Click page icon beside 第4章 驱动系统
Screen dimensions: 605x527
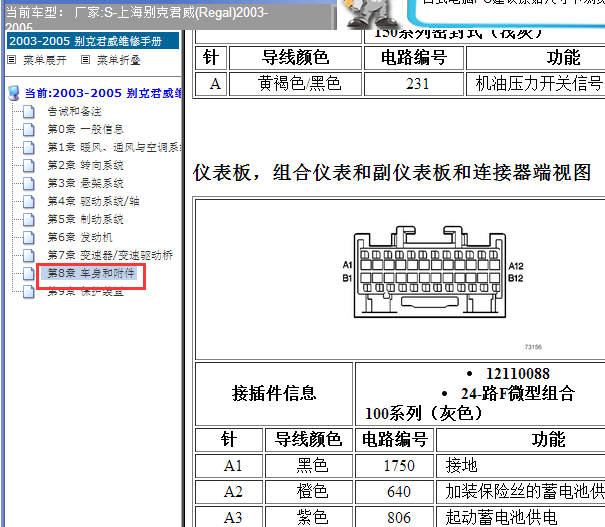(28, 201)
